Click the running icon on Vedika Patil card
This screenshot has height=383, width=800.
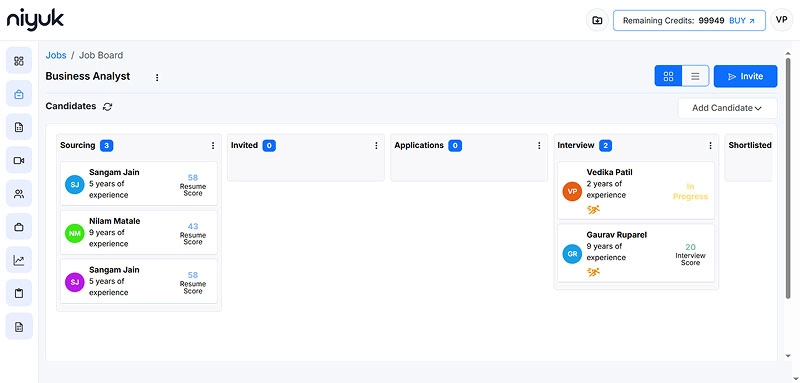point(593,210)
